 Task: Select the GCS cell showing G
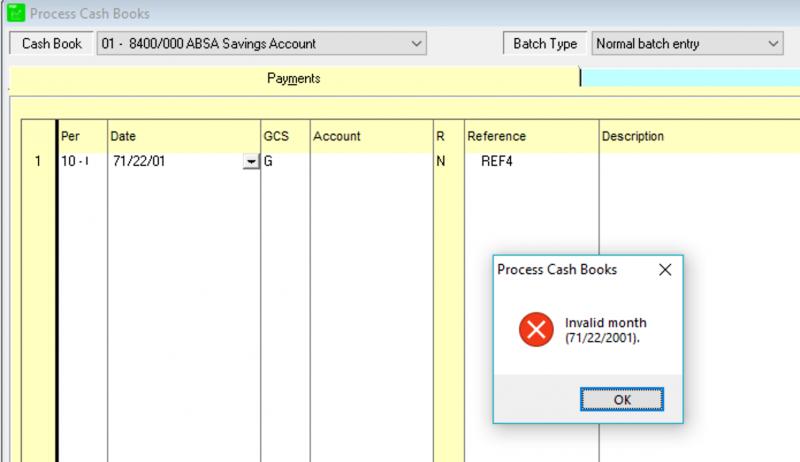[284, 161]
